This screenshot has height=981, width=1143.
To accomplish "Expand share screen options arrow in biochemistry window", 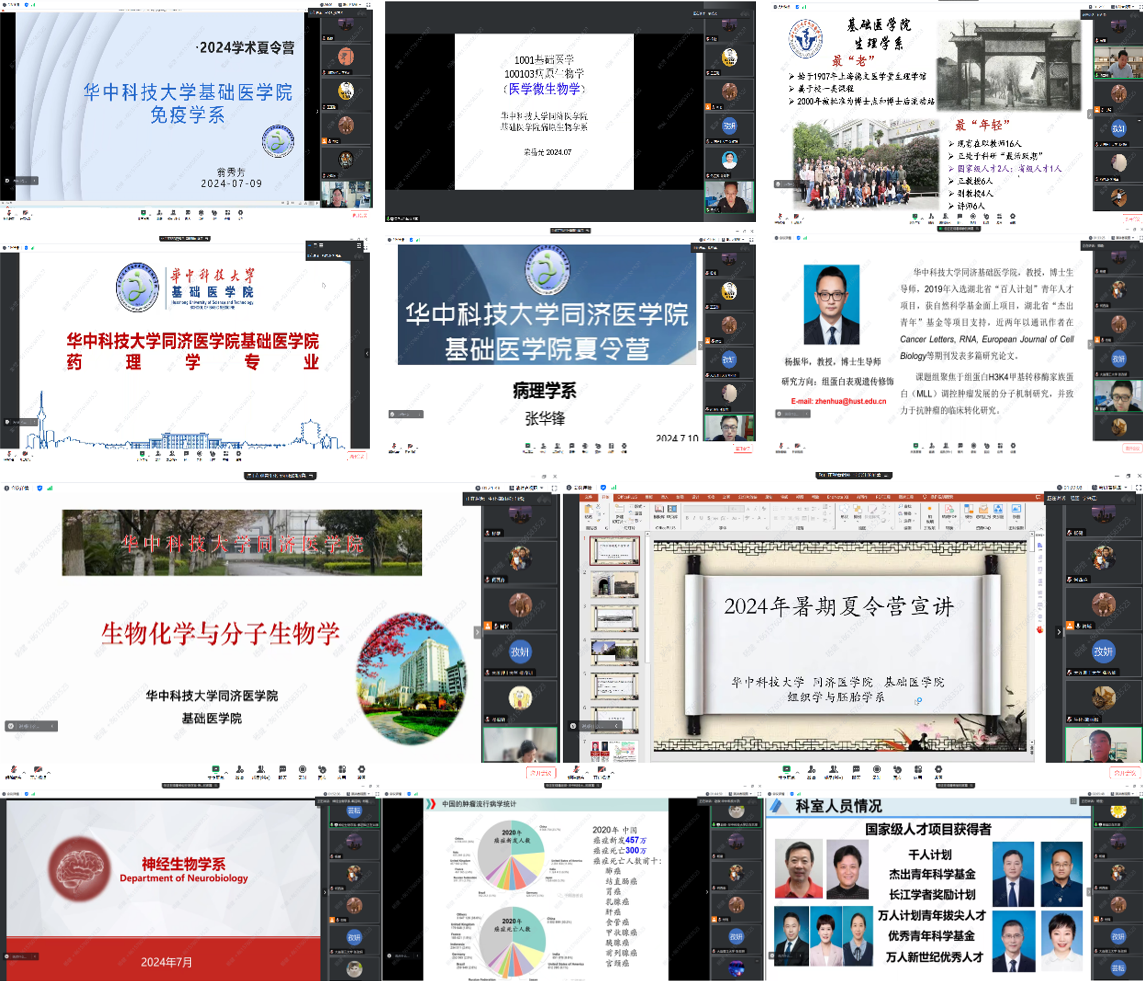I will tap(226, 773).
